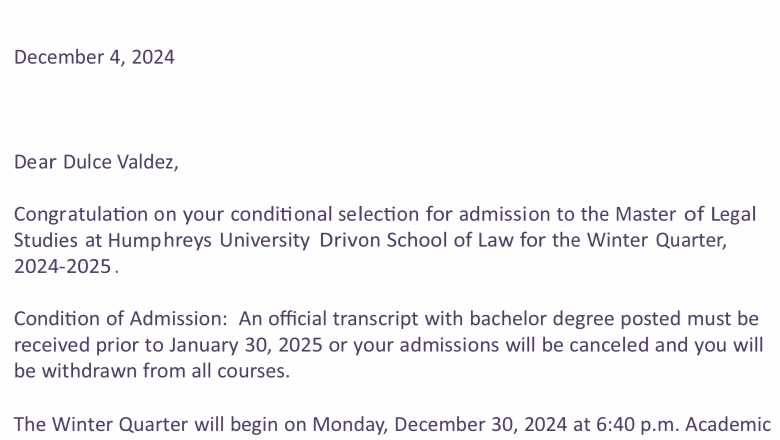Click the year range 2024-2025
This screenshot has height=440, width=780.
(x=62, y=267)
